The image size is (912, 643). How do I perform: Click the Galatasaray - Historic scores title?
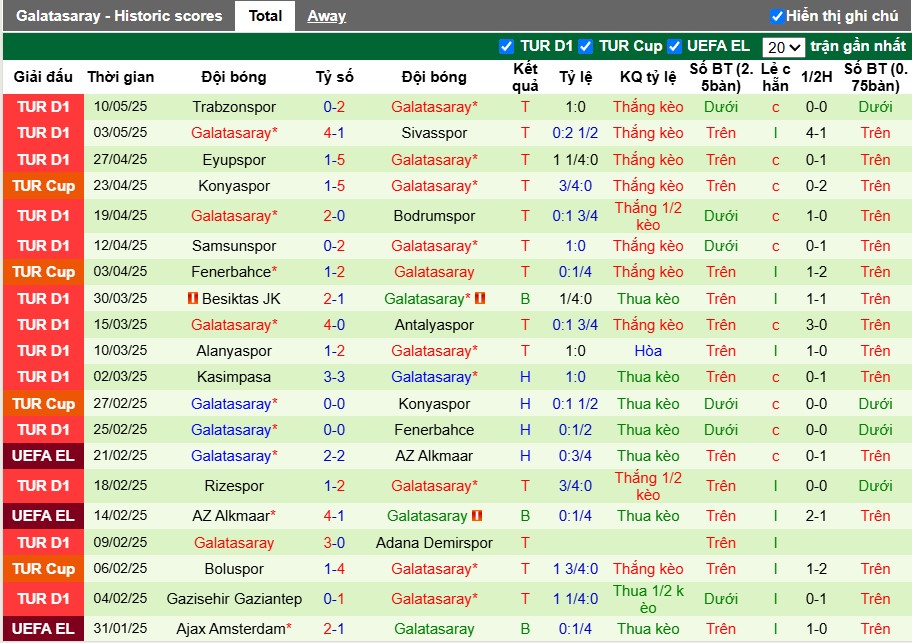pos(119,16)
